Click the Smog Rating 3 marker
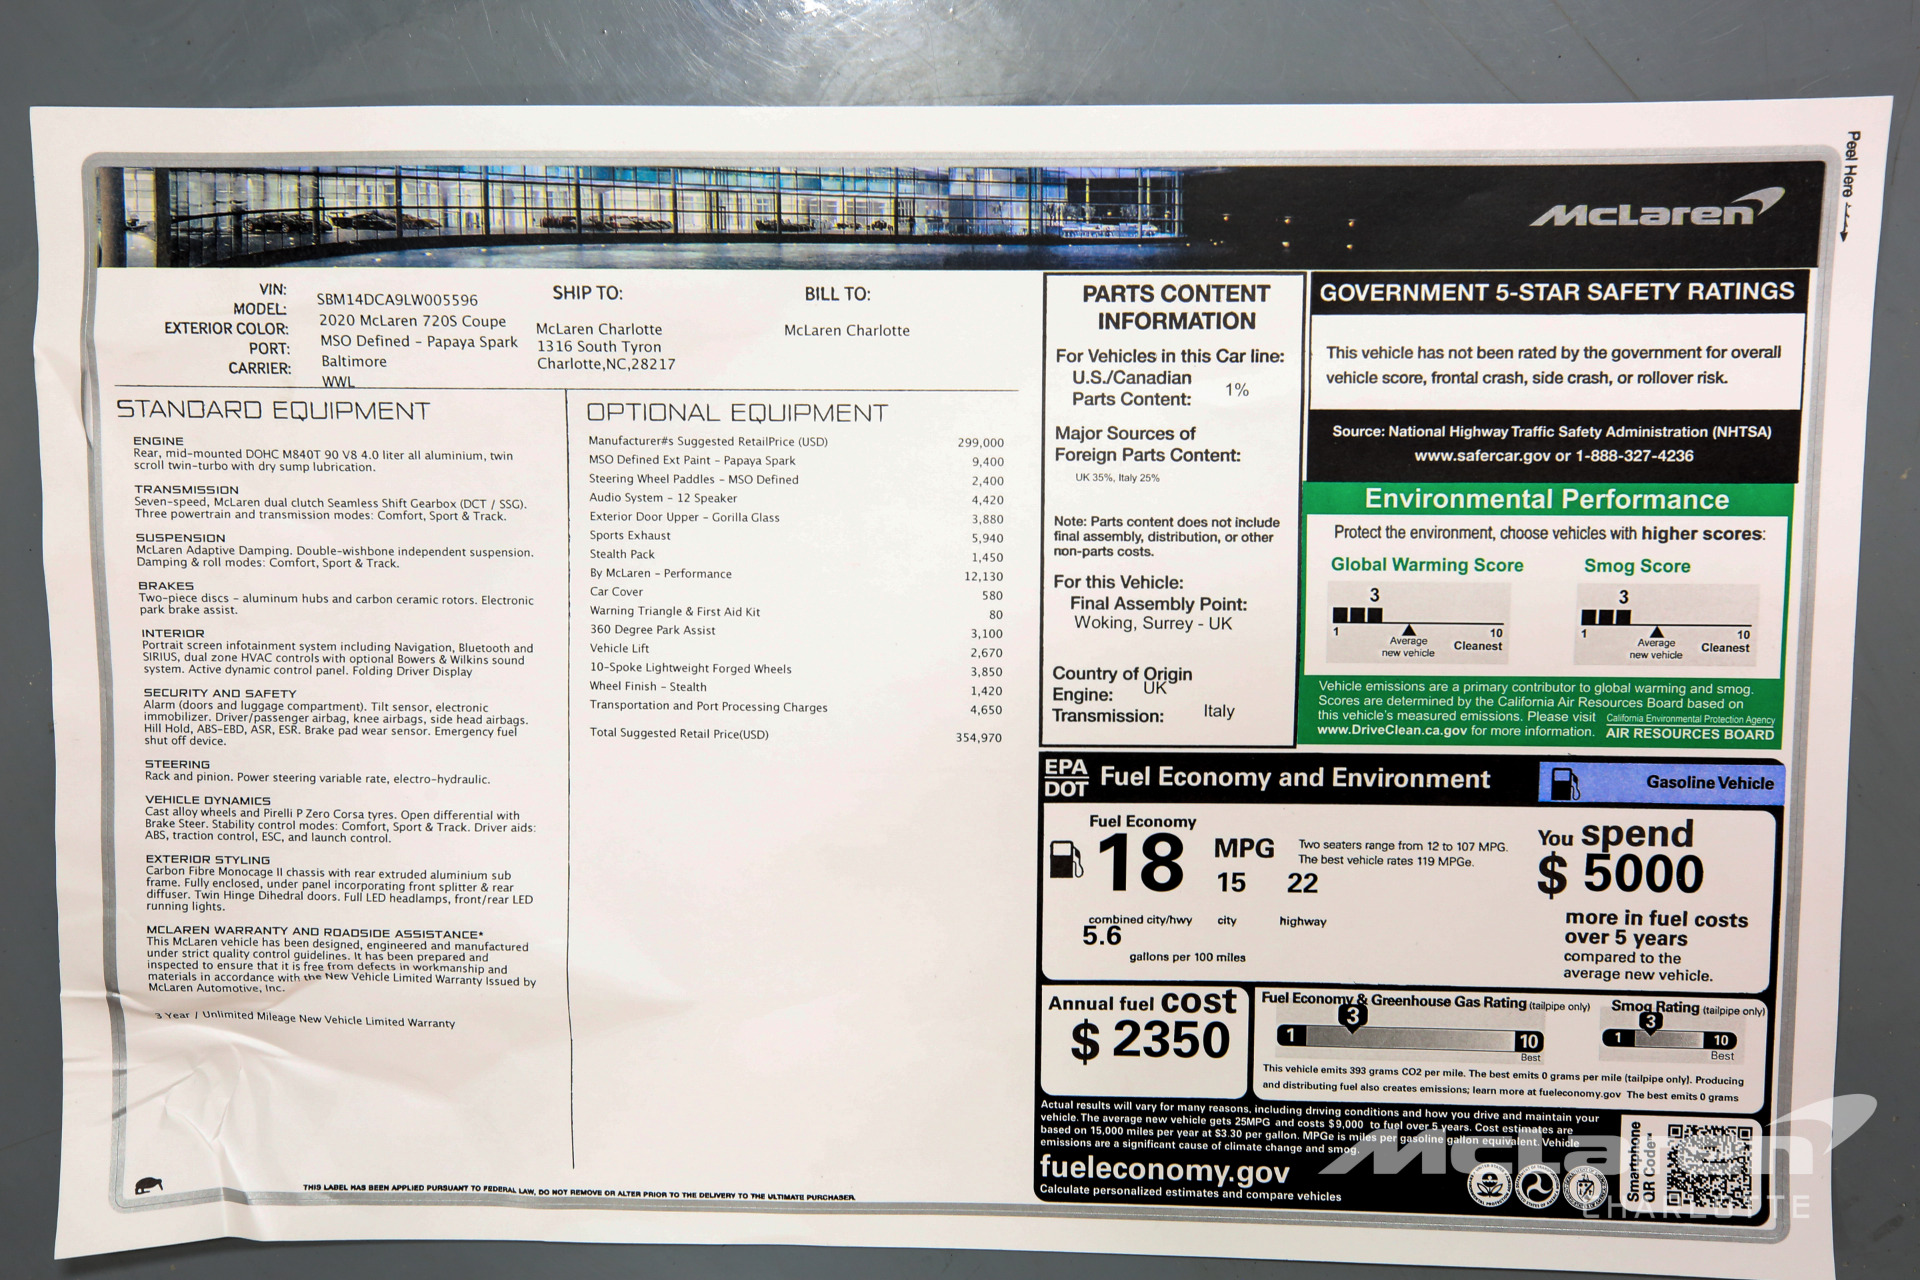Viewport: 1920px width, 1280px height. [x=1650, y=1022]
